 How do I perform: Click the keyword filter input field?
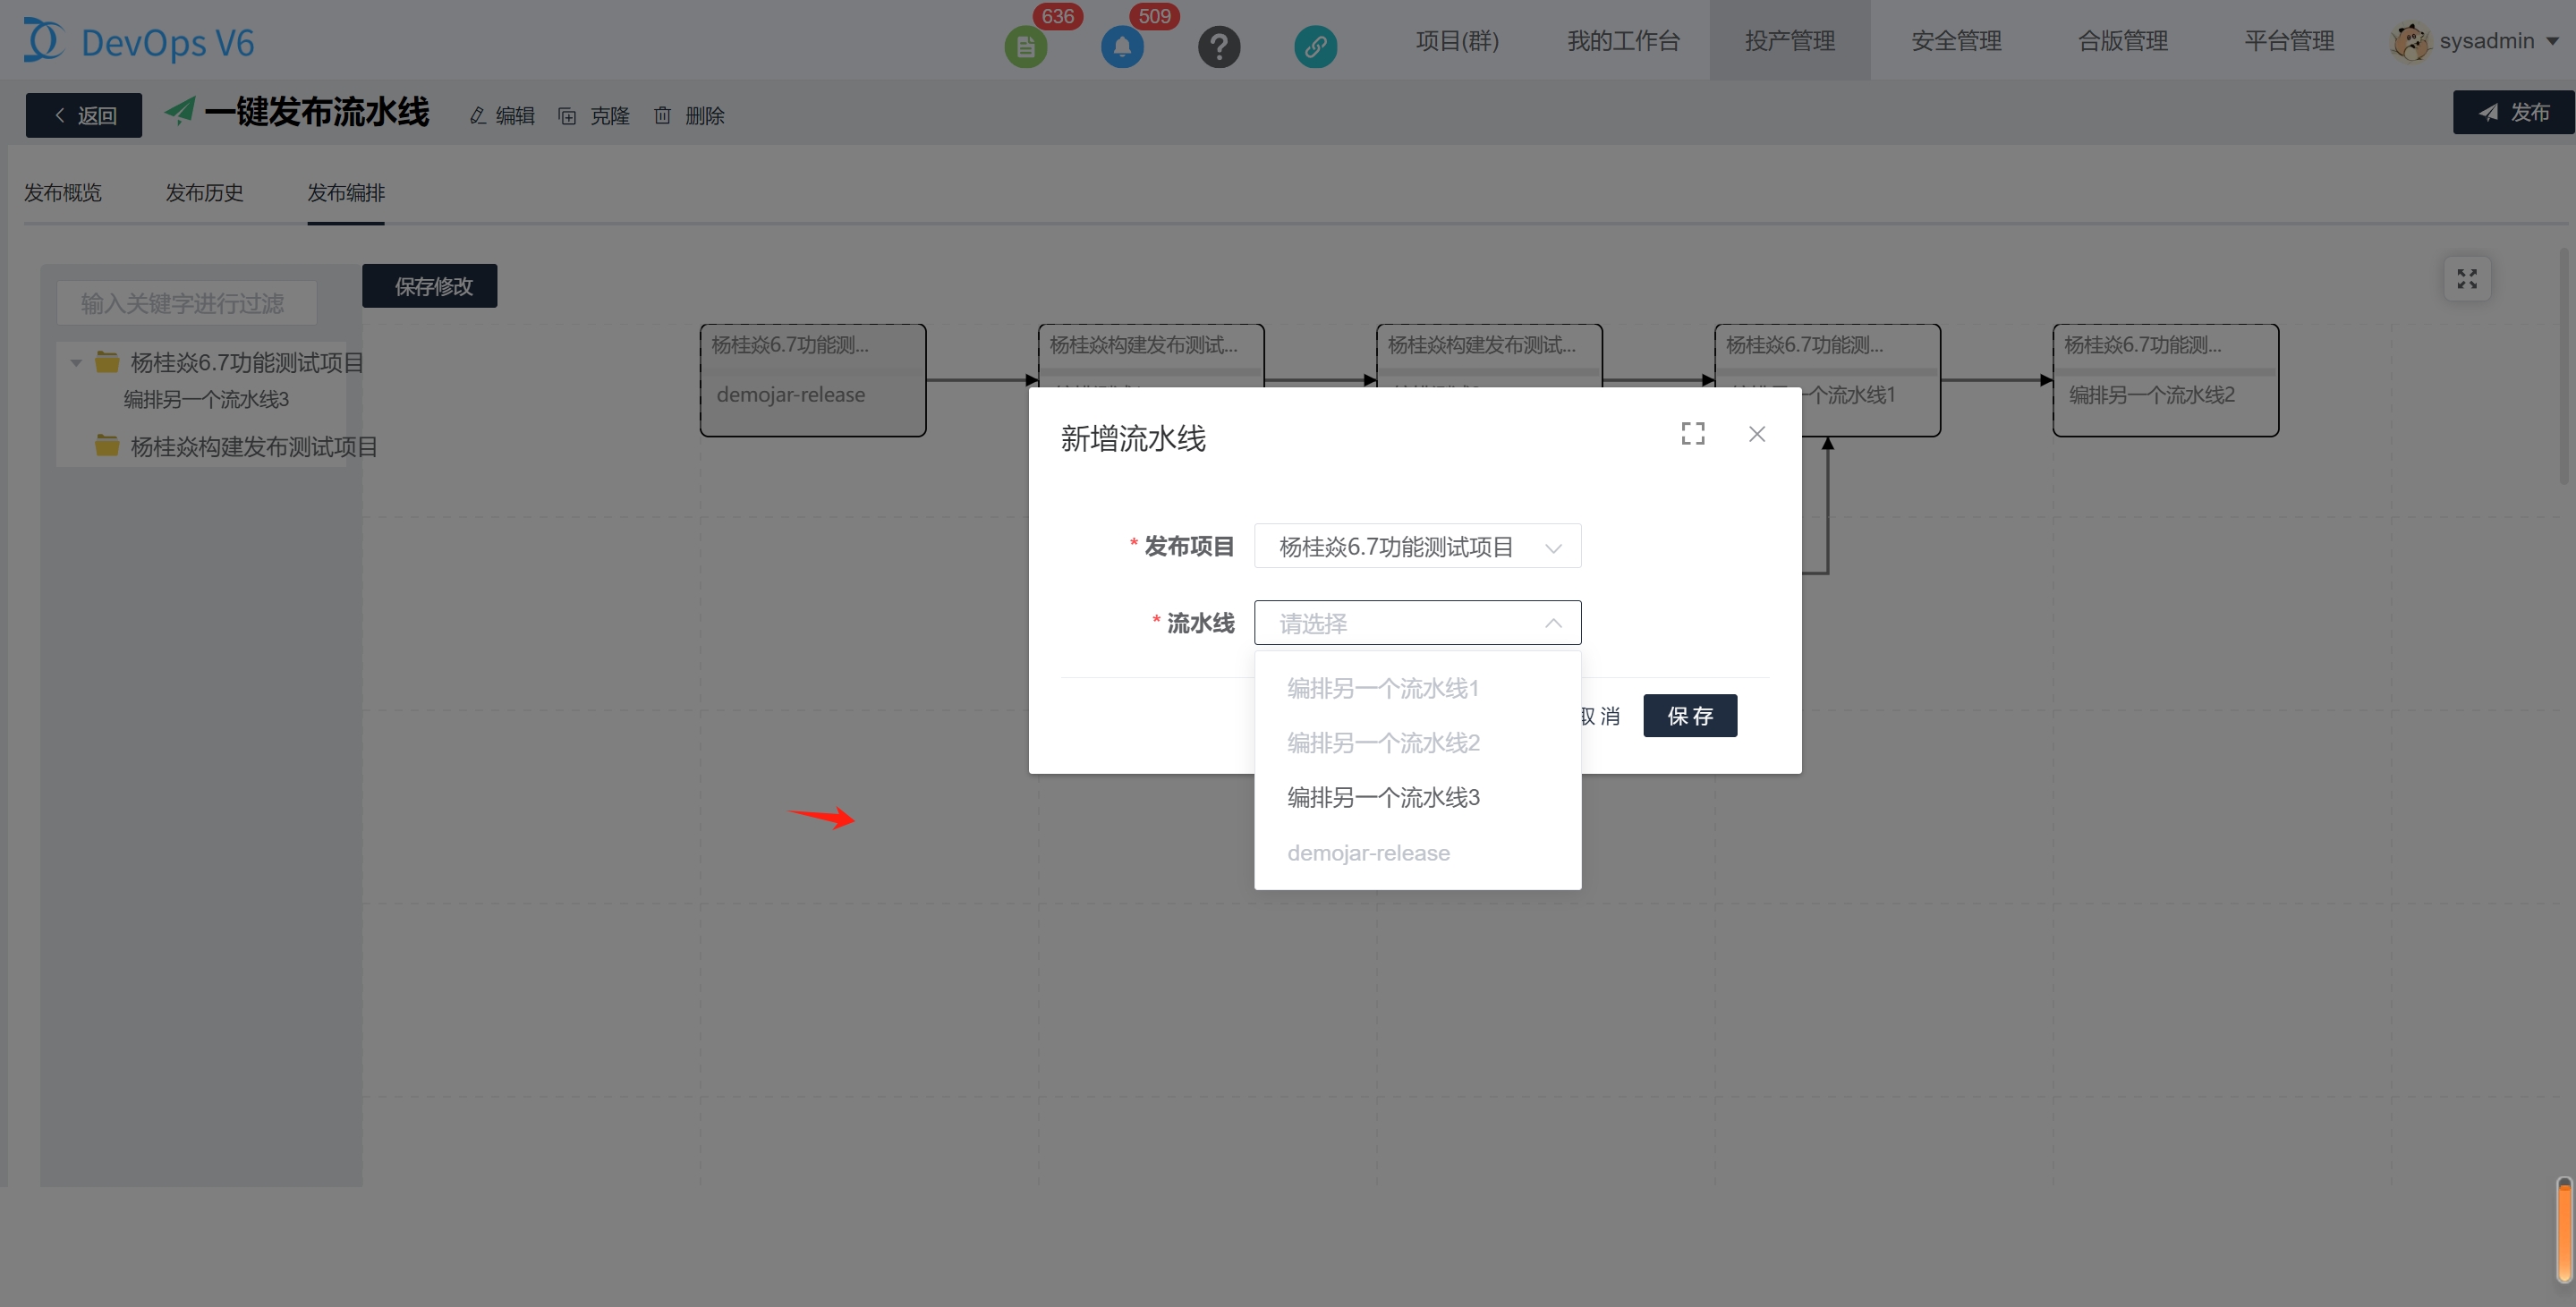tap(186, 302)
